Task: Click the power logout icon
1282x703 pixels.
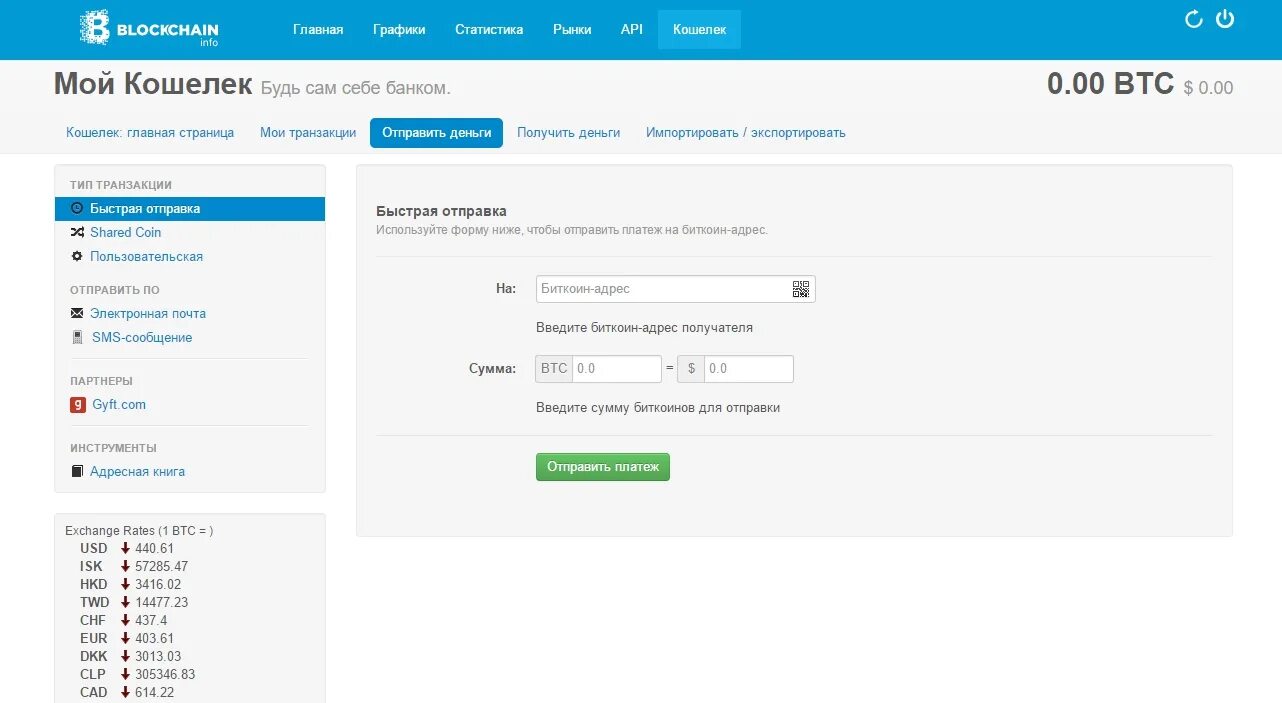Action: point(1225,19)
